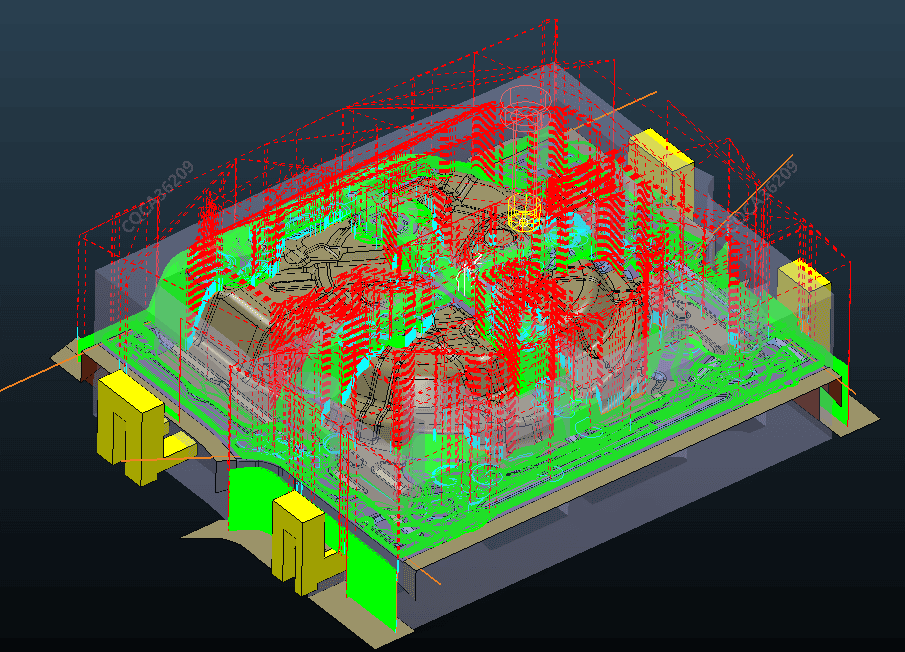Pick the orange axis line end at far left
The height and width of the screenshot is (652, 905).
point(6,389)
